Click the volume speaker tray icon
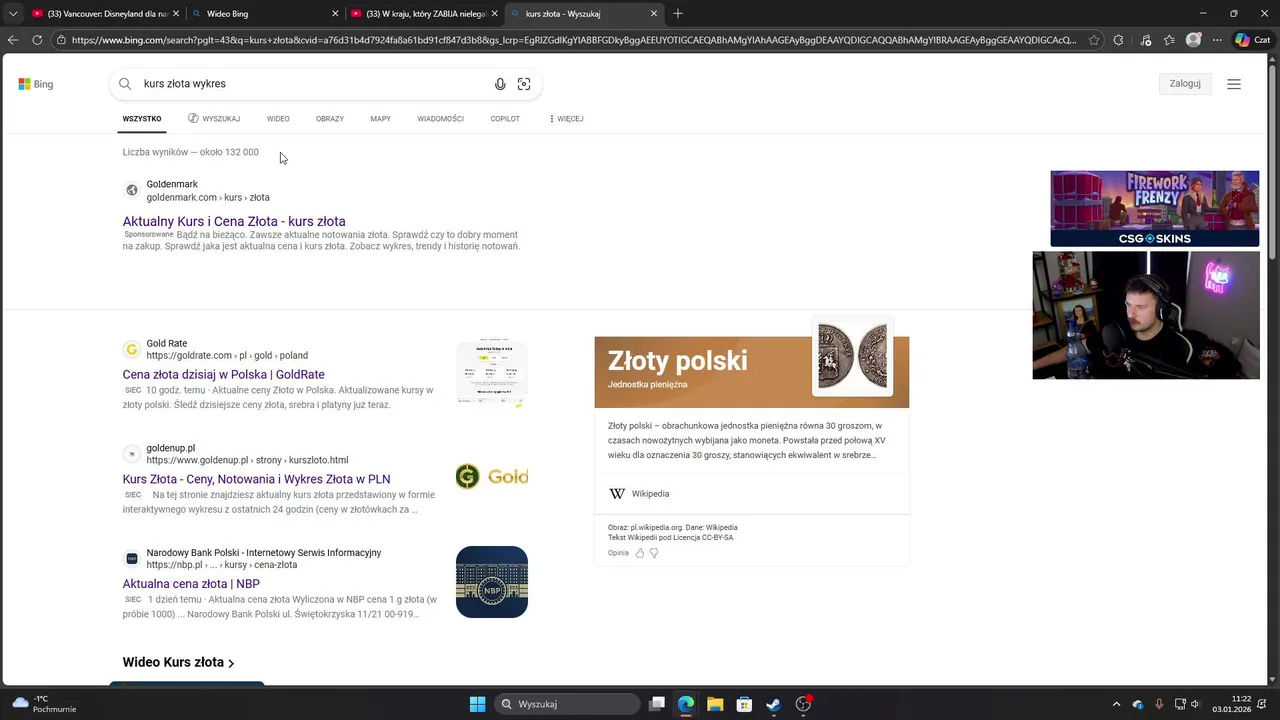The image size is (1280, 720). point(1195,704)
